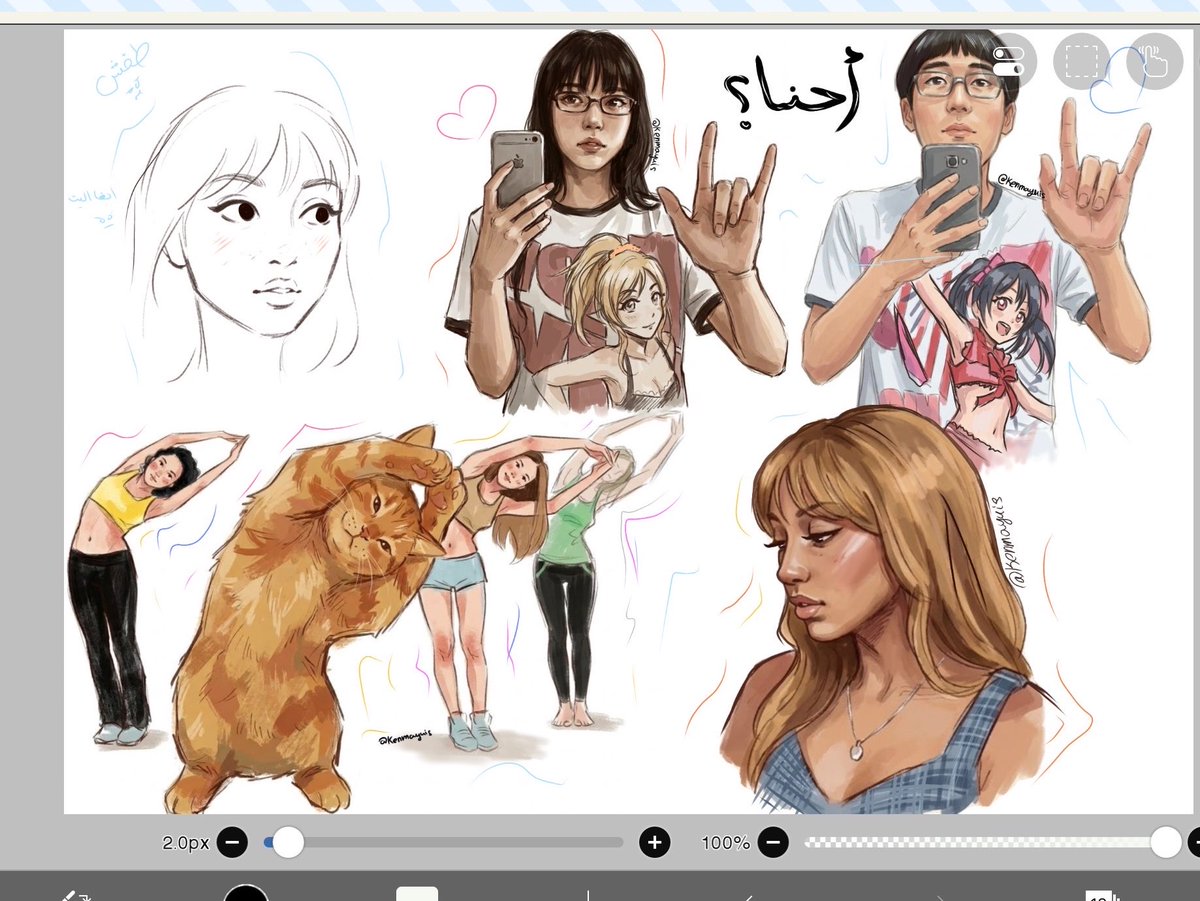Decrease opacity with the minus button

tap(772, 843)
